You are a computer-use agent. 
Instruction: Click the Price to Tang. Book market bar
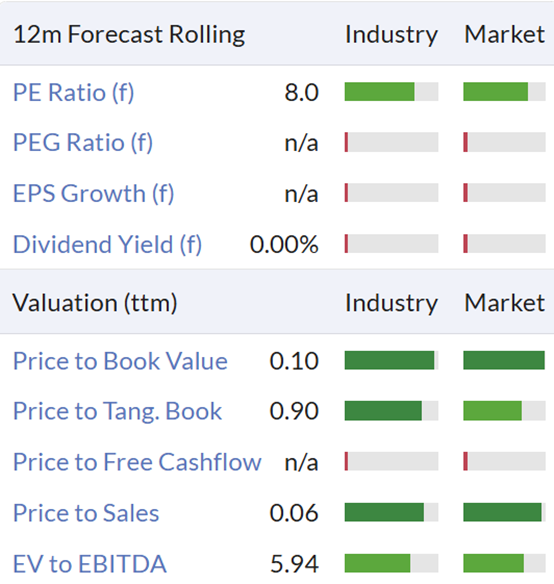[x=504, y=411]
